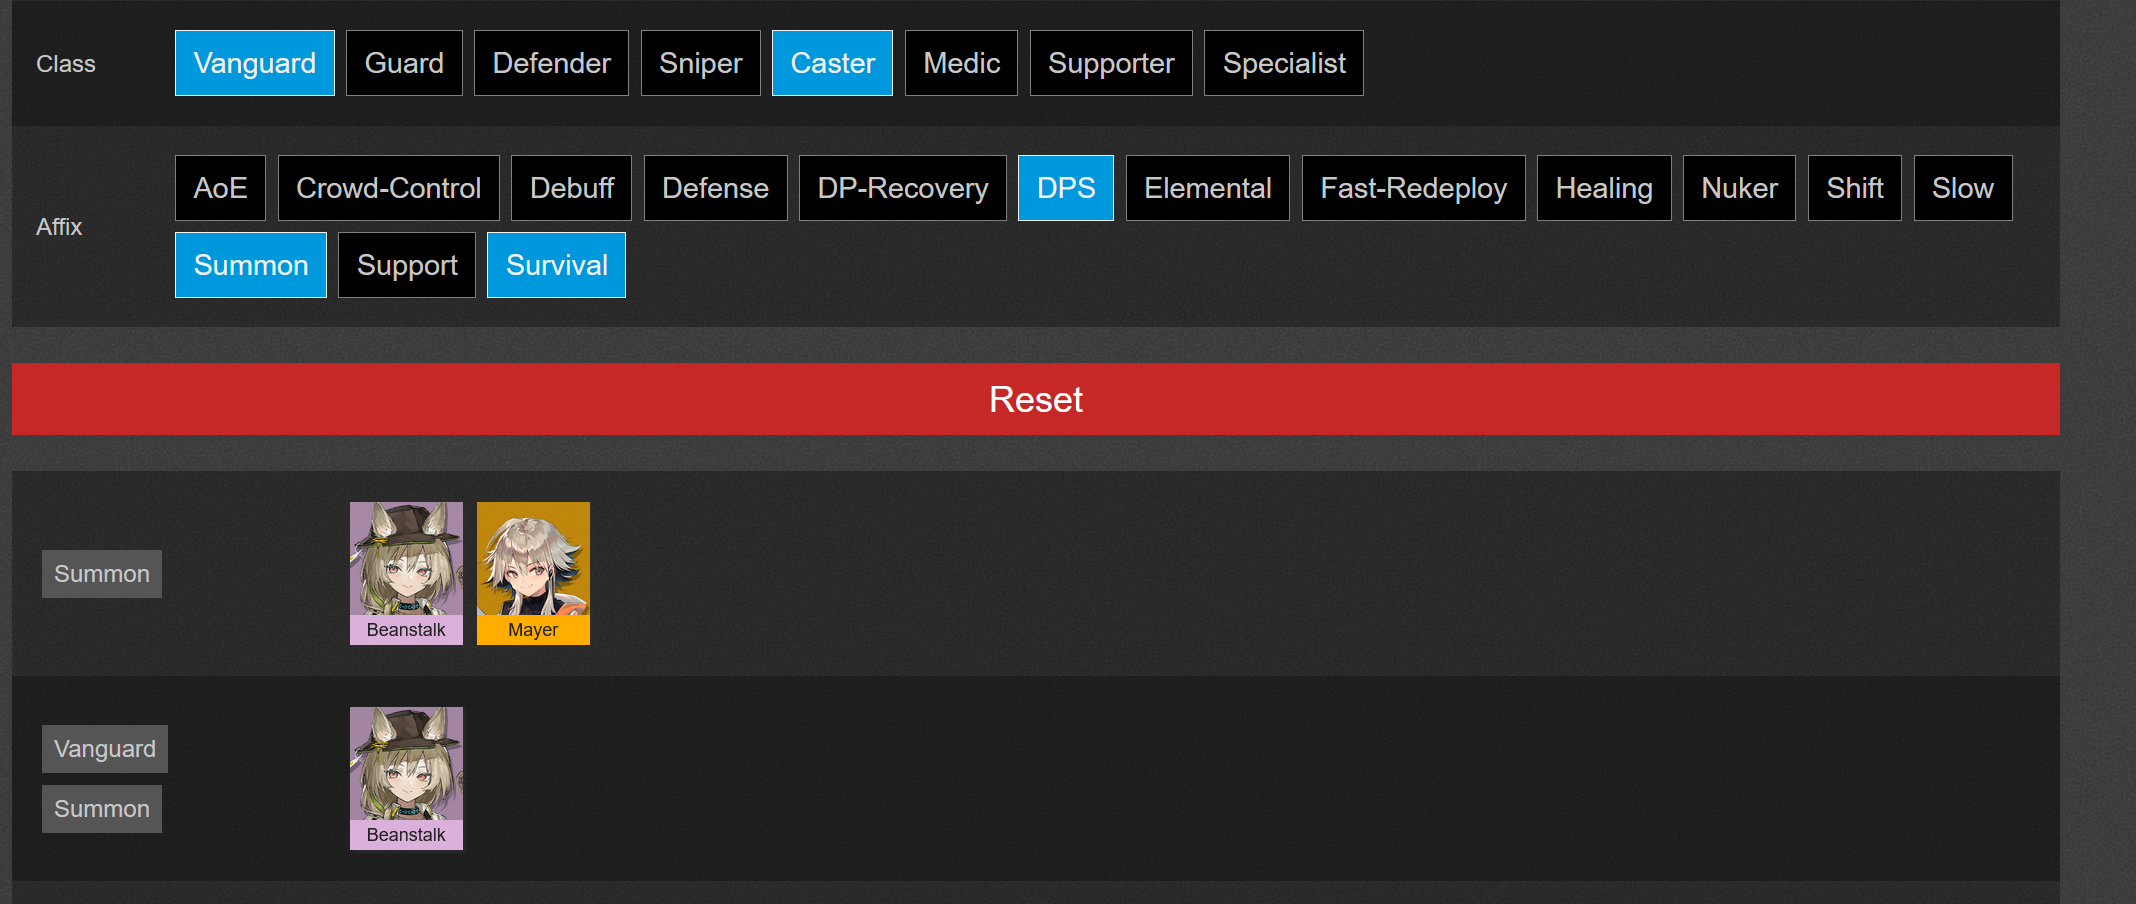
Task: Deselect the Summon affix filter
Action: pyautogui.click(x=251, y=265)
